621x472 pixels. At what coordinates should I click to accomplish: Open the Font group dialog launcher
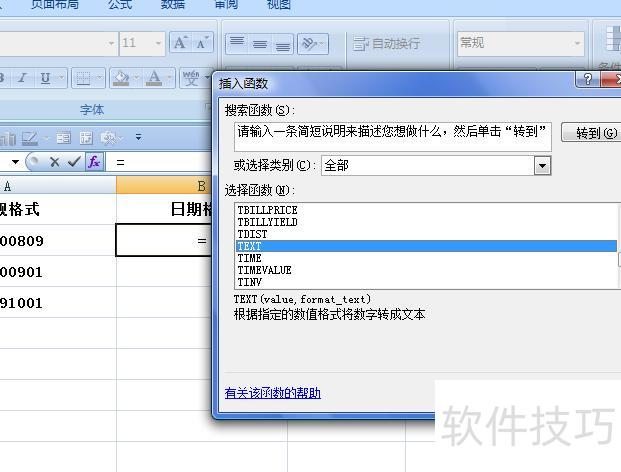[x=207, y=107]
